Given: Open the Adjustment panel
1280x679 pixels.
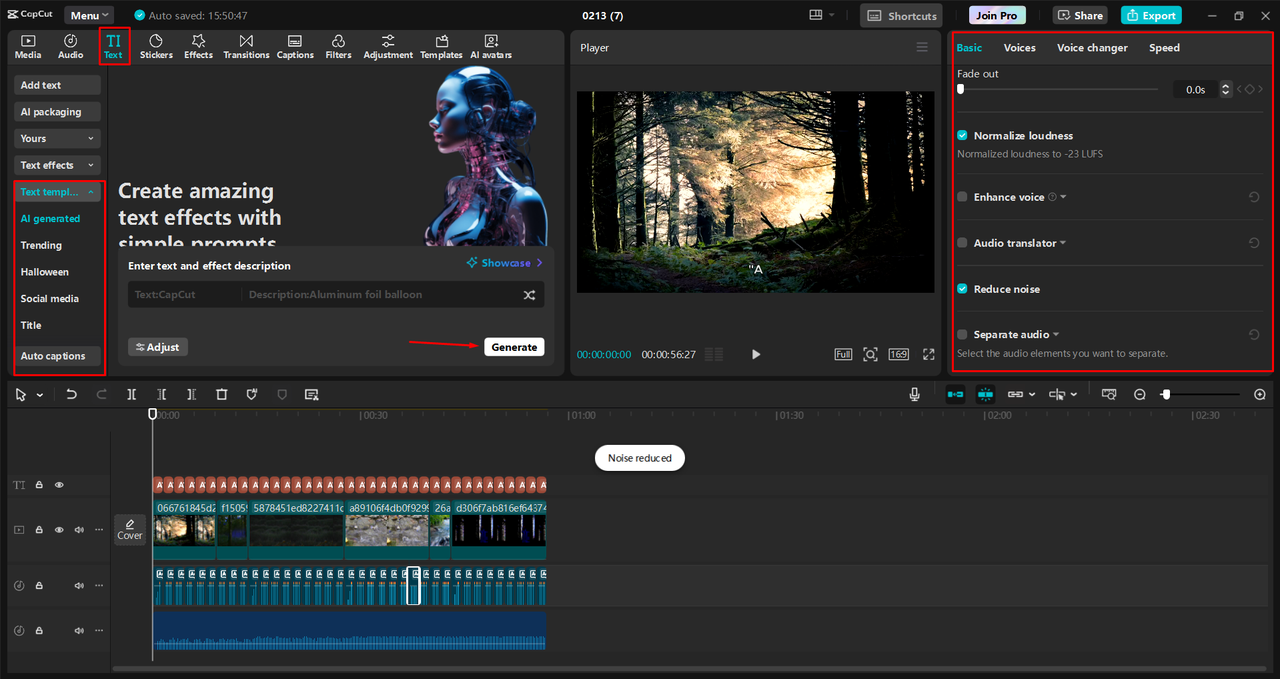Looking at the screenshot, I should [x=388, y=46].
